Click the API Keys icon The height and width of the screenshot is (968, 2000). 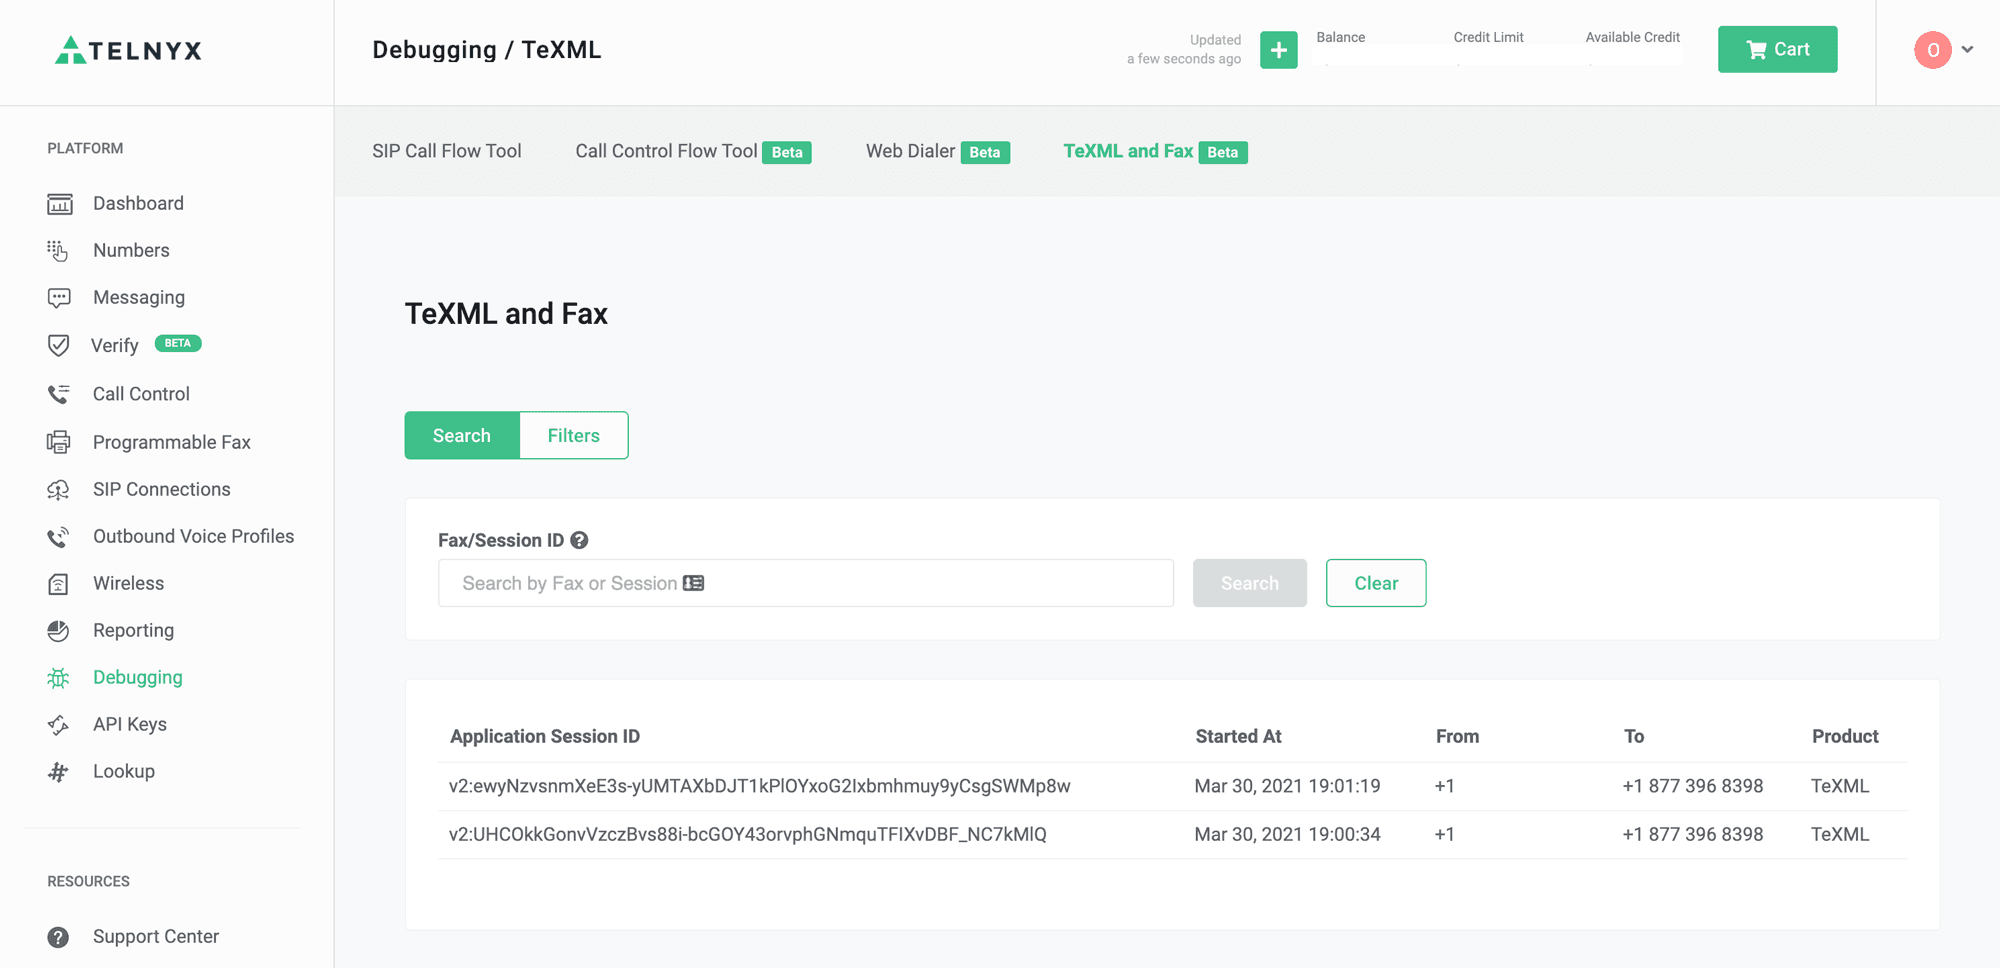(x=58, y=725)
